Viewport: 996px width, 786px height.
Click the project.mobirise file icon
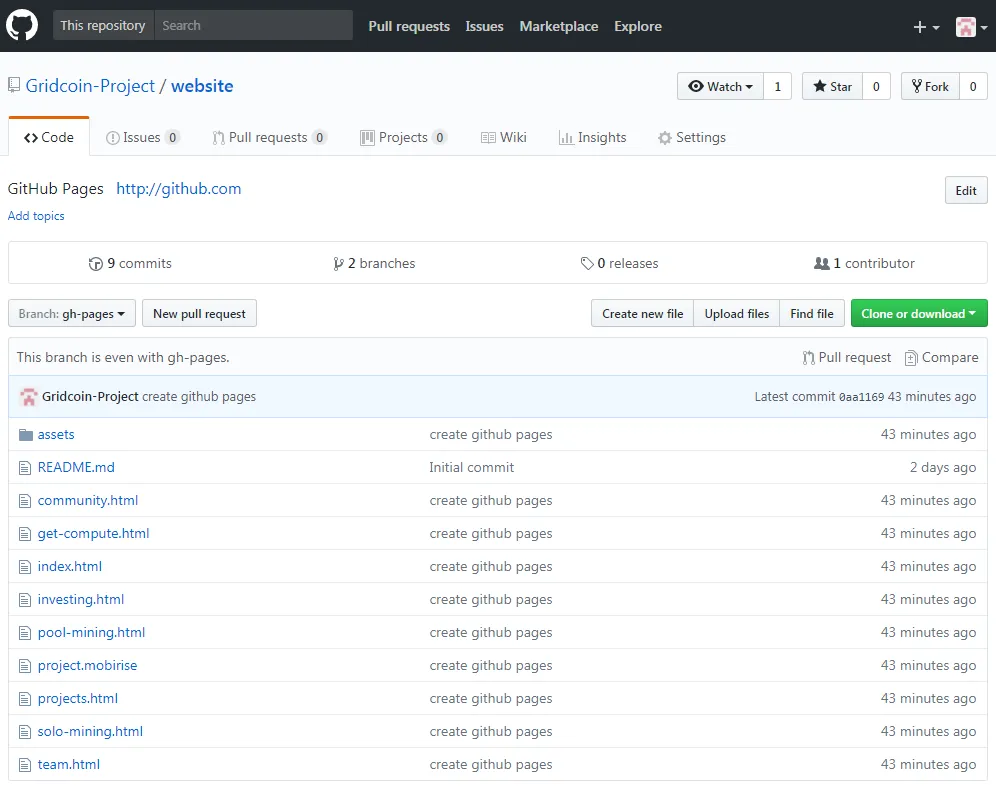pyautogui.click(x=25, y=667)
